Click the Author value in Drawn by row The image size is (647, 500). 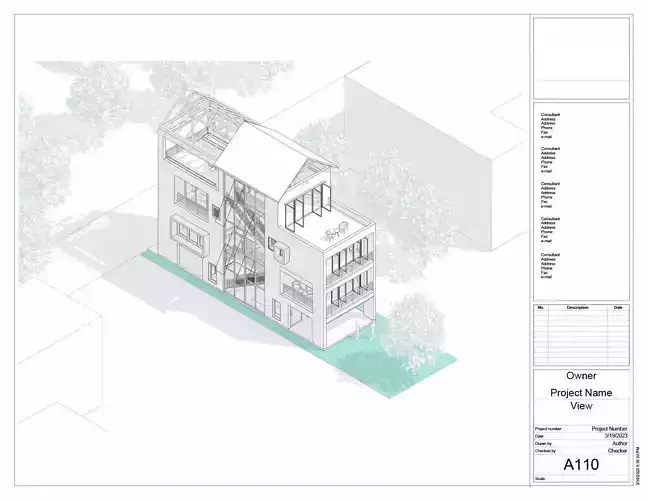620,443
